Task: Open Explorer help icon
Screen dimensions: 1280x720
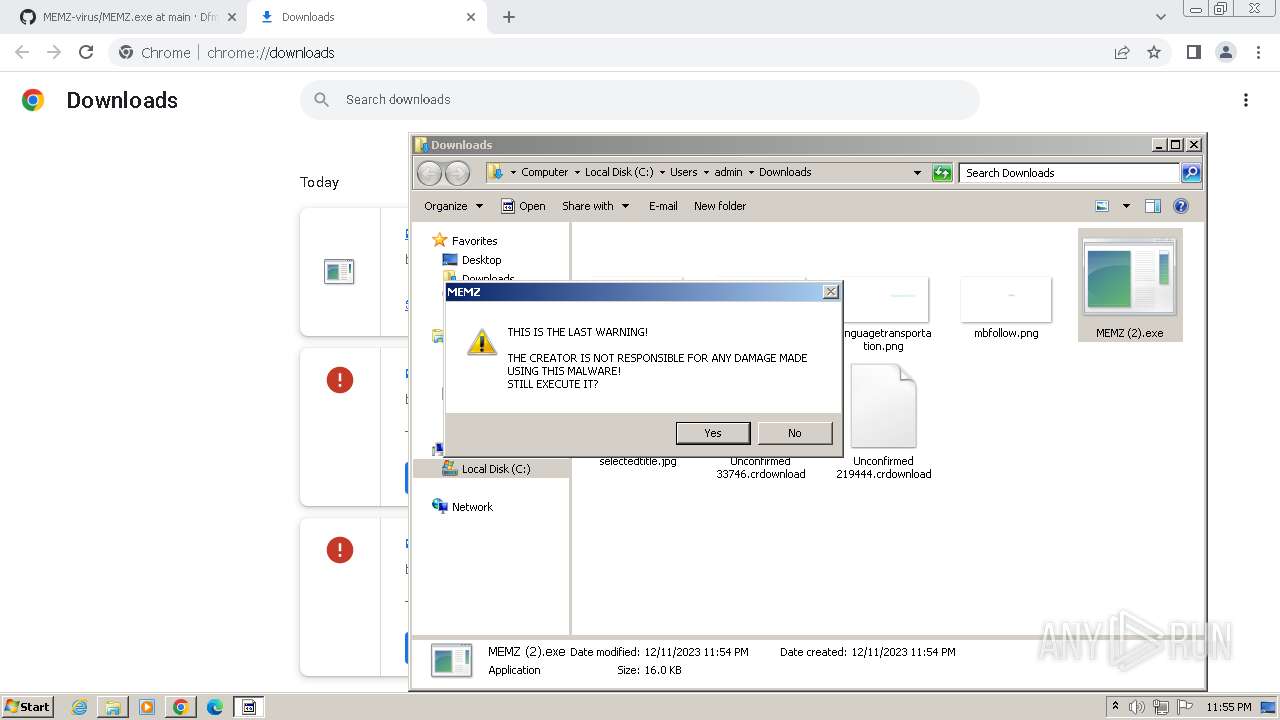Action: click(1181, 206)
